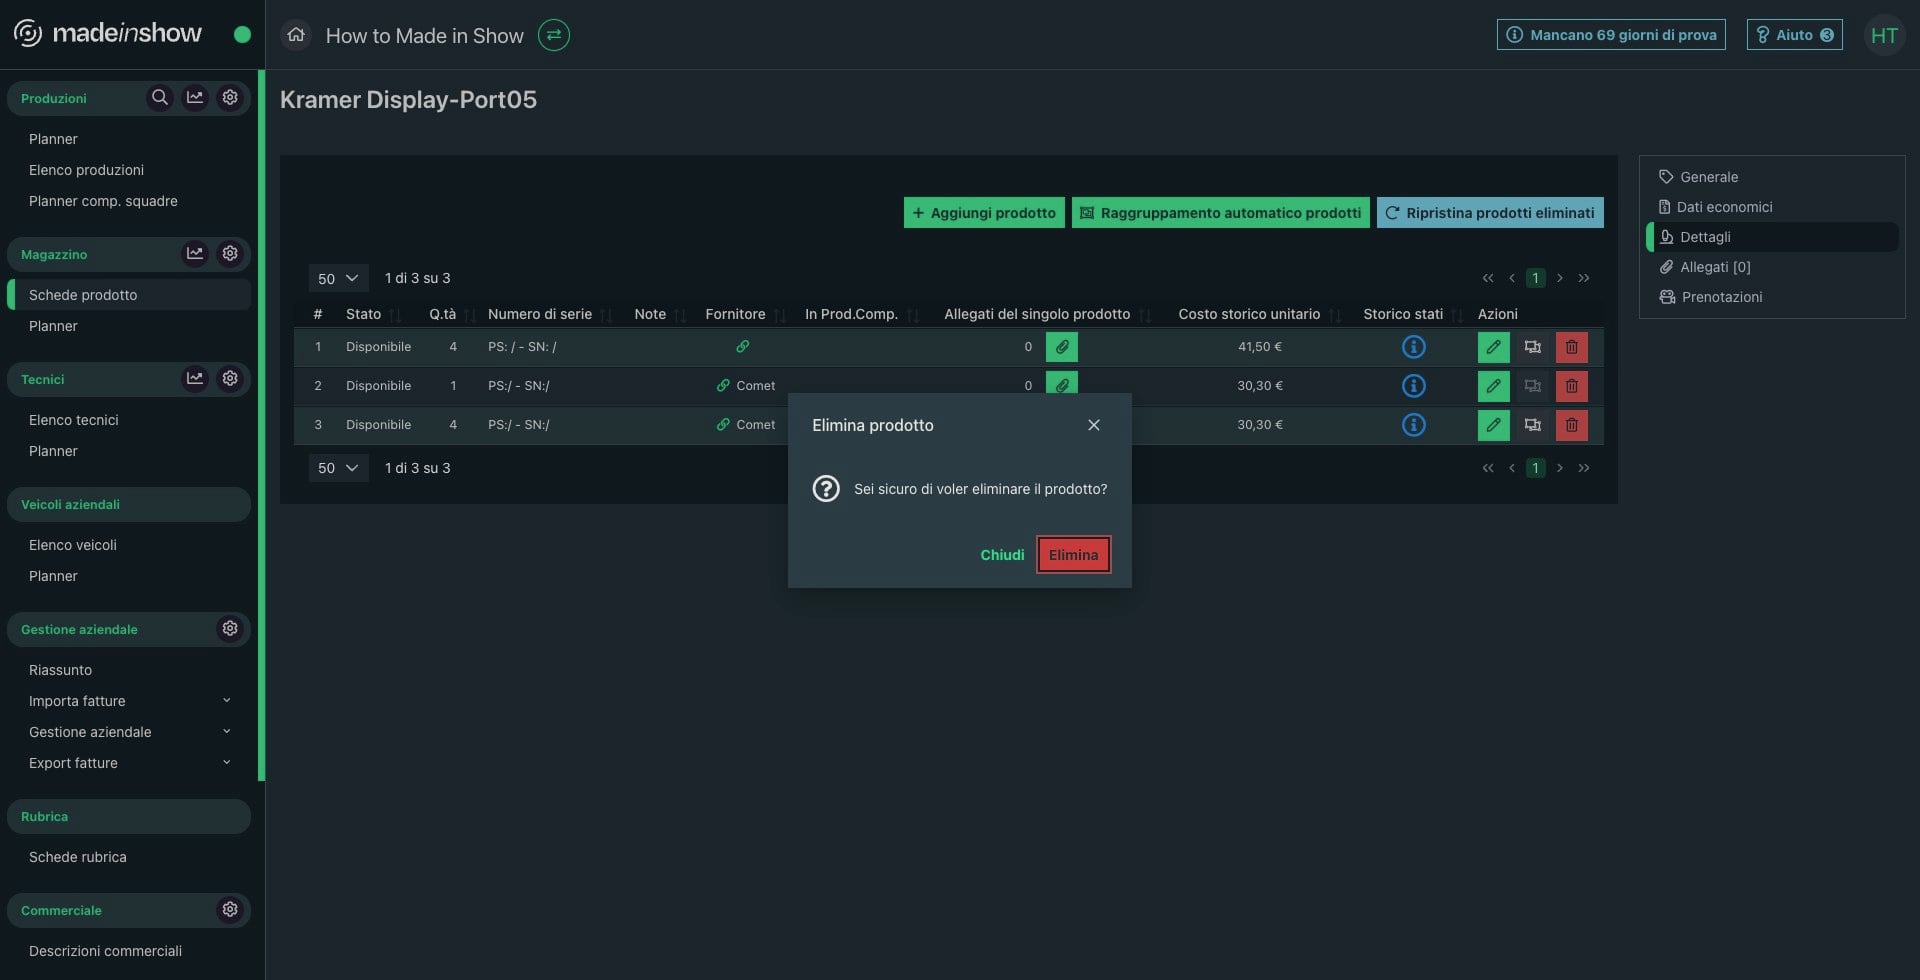Open the Tecnici statistics chart icon
This screenshot has width=1920, height=980.
coord(195,378)
